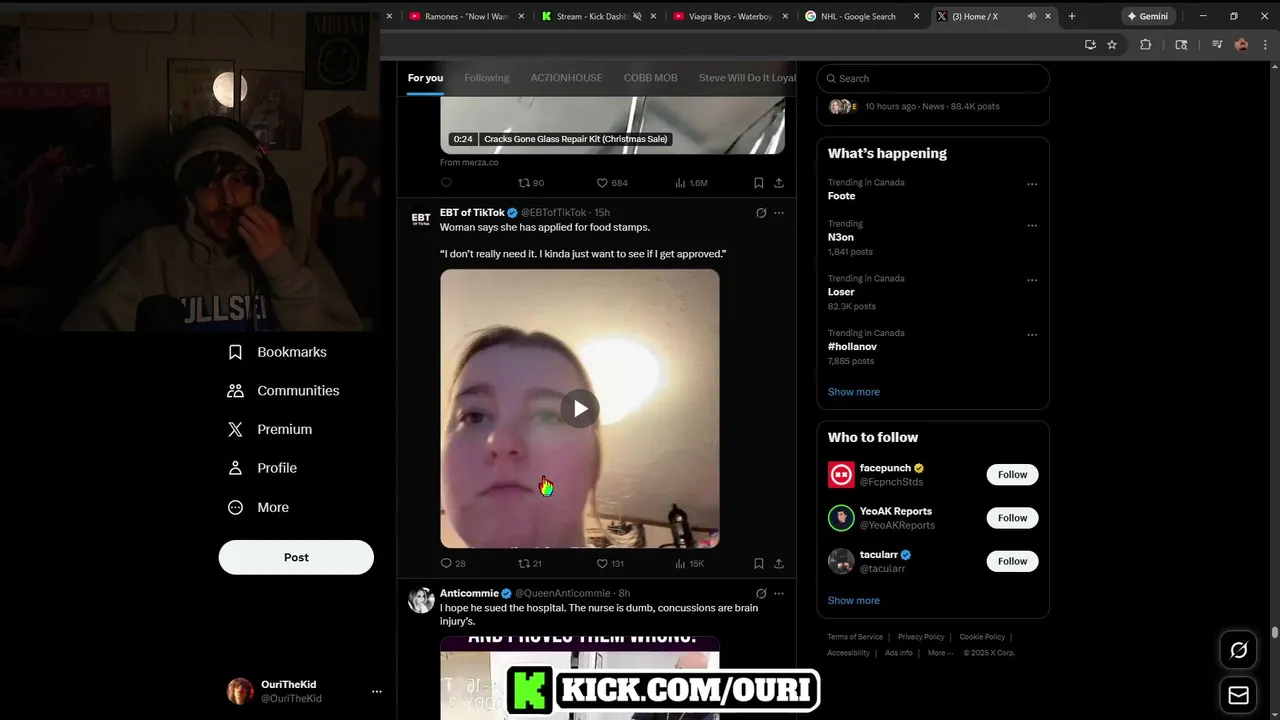Open the @EBTofTikTok handle link
The height and width of the screenshot is (720, 1280).
coord(554,213)
